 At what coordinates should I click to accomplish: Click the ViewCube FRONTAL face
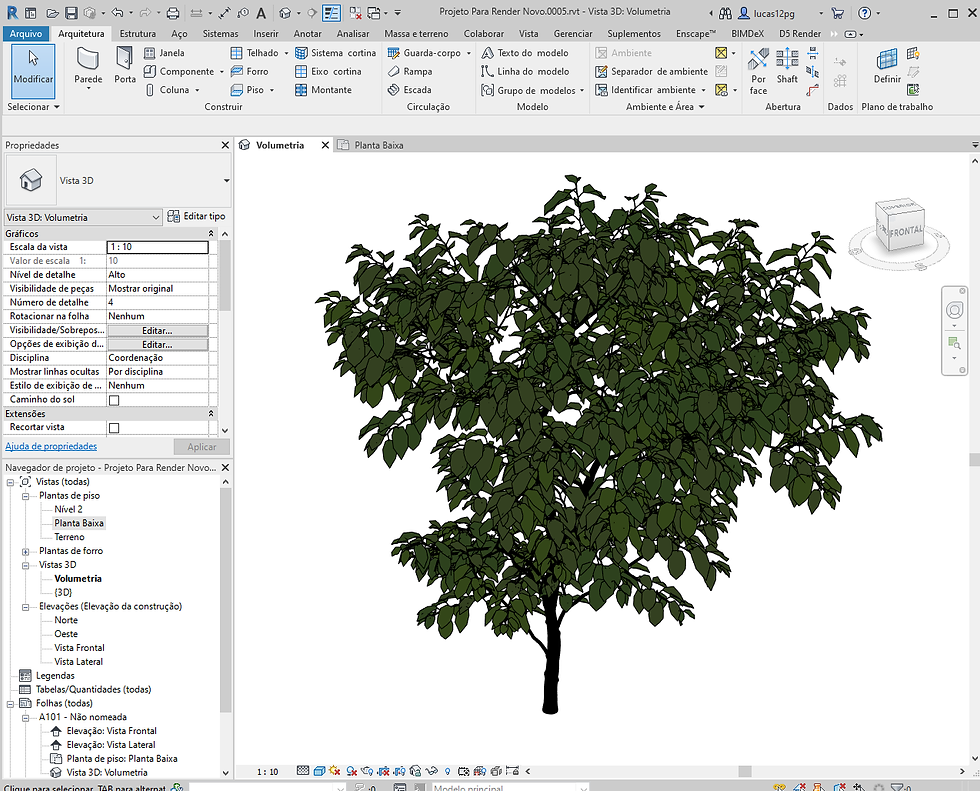click(x=906, y=231)
